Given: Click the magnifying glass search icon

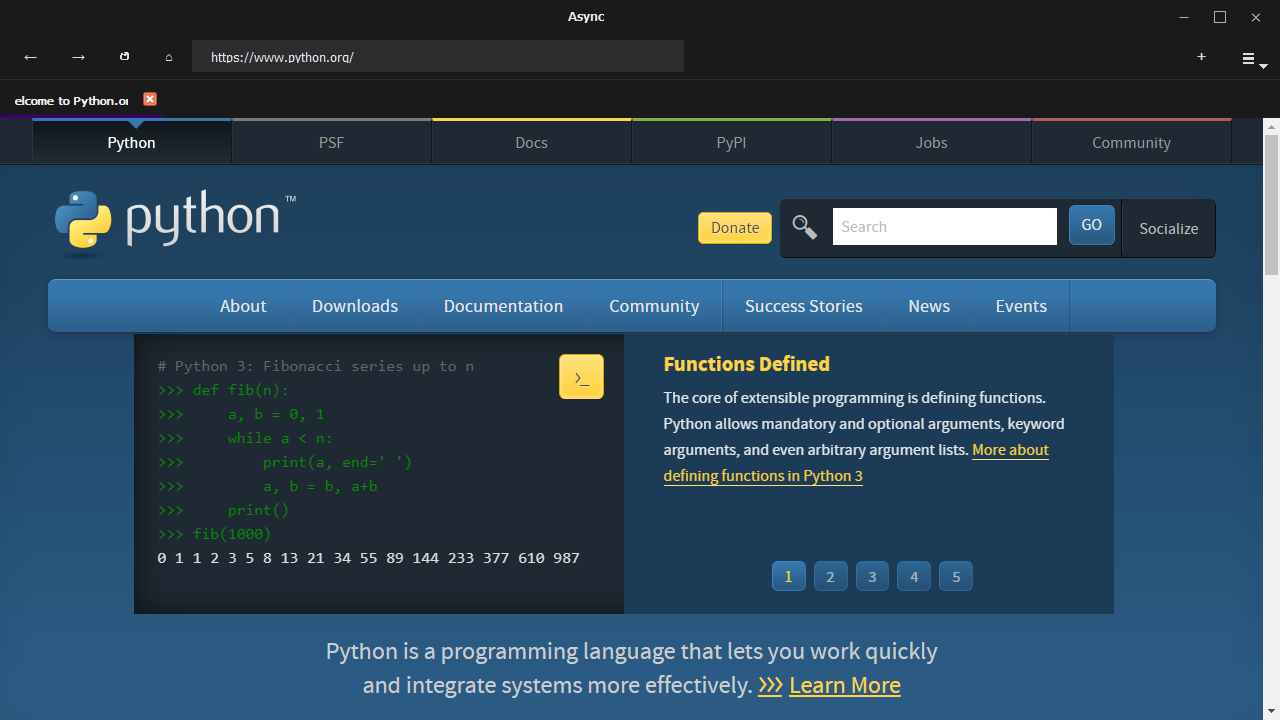Looking at the screenshot, I should click(x=805, y=227).
